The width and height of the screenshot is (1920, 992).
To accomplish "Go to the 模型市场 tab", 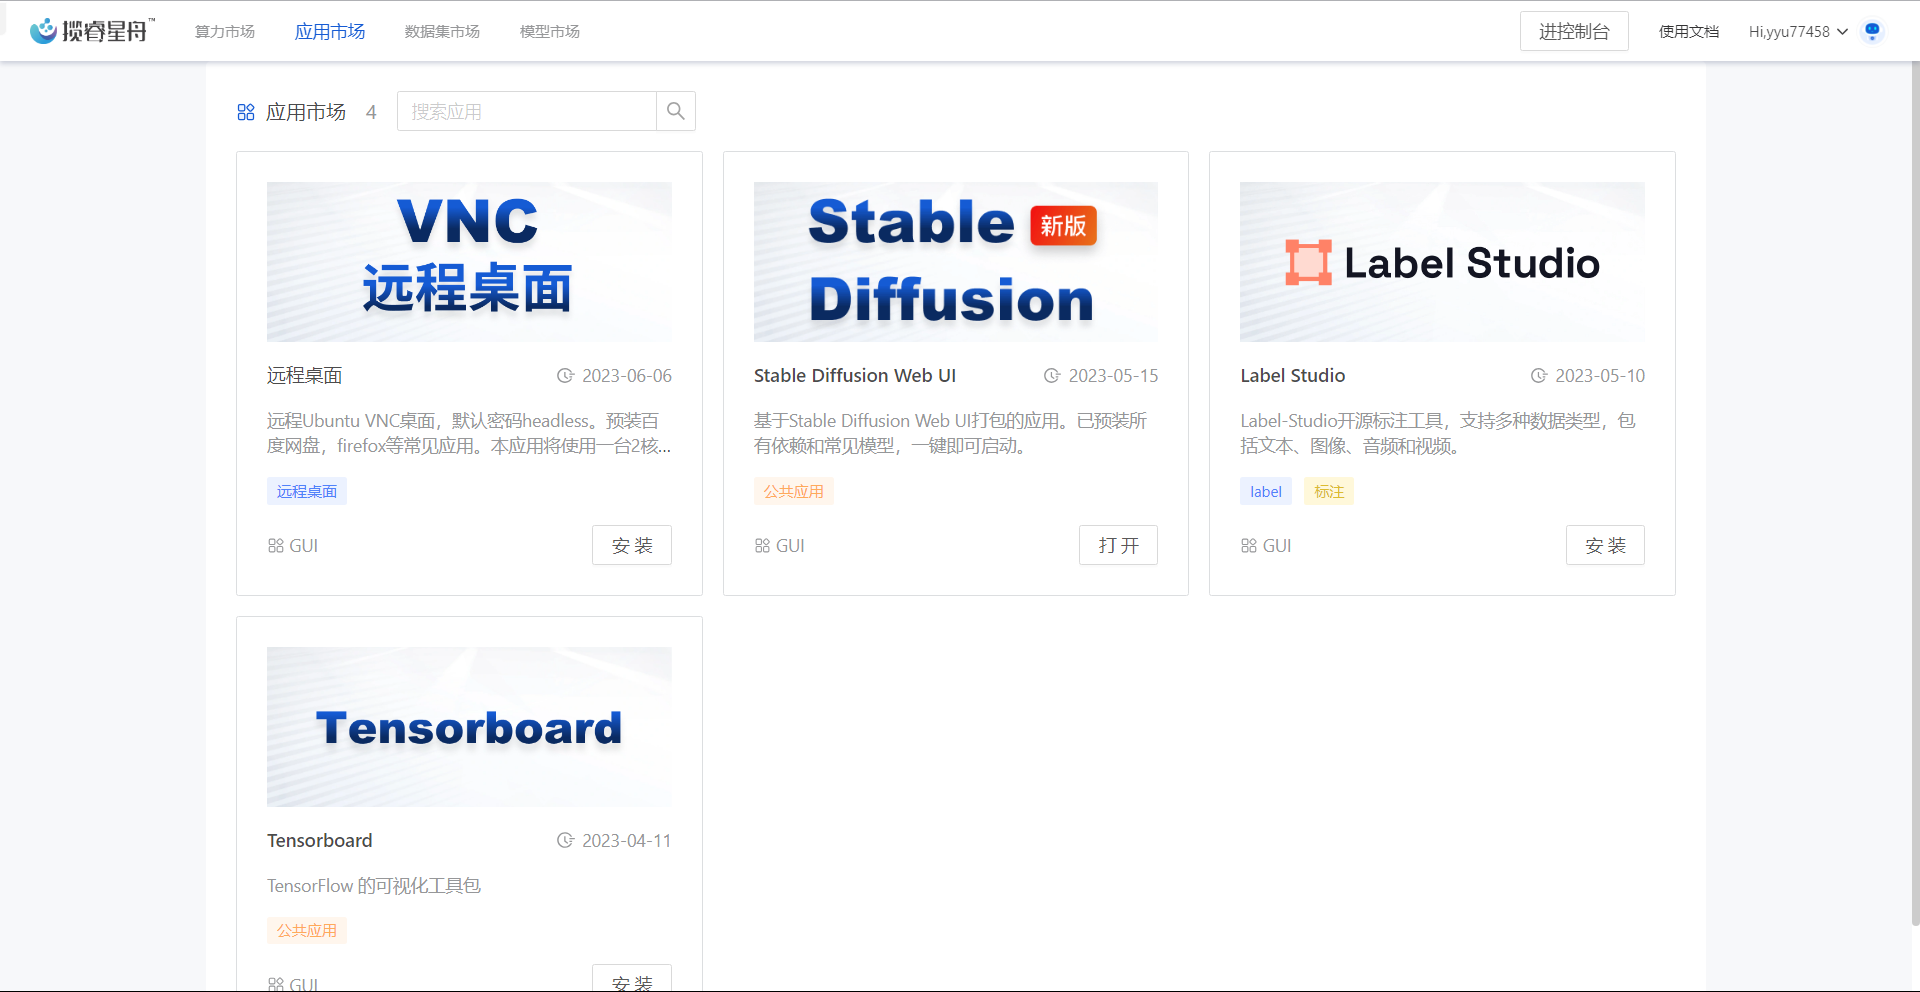I will 550,31.
